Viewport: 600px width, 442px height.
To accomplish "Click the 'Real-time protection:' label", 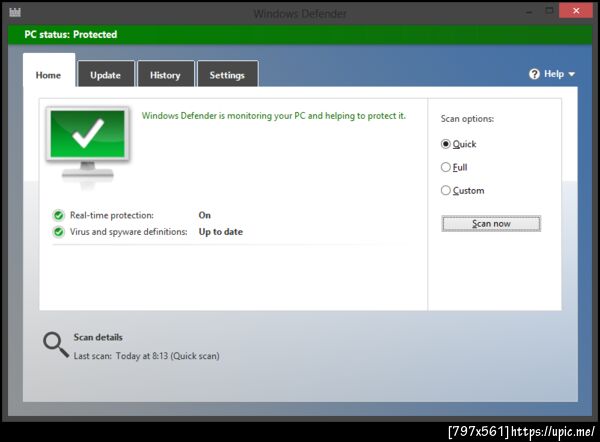I will (112, 215).
